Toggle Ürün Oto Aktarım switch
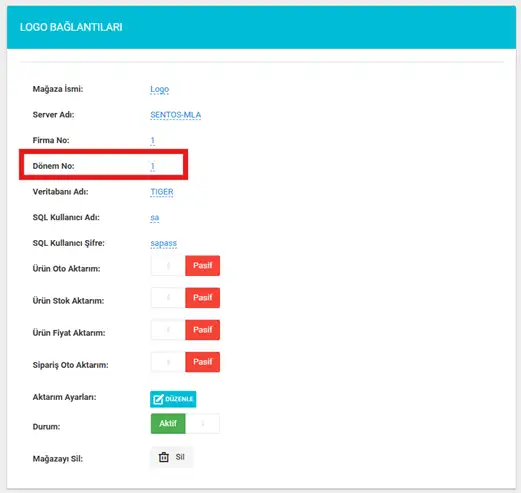The height and width of the screenshot is (493, 521). pyautogui.click(x=185, y=266)
